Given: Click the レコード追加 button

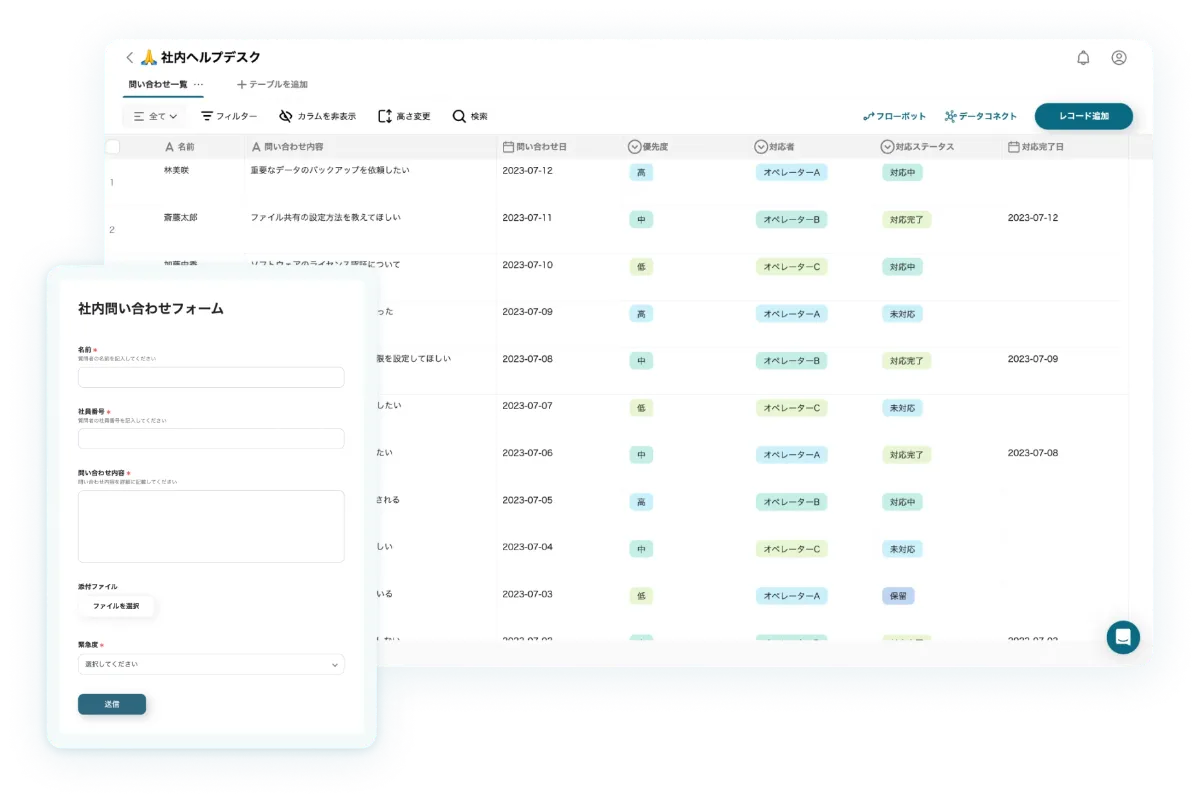Looking at the screenshot, I should point(1084,116).
